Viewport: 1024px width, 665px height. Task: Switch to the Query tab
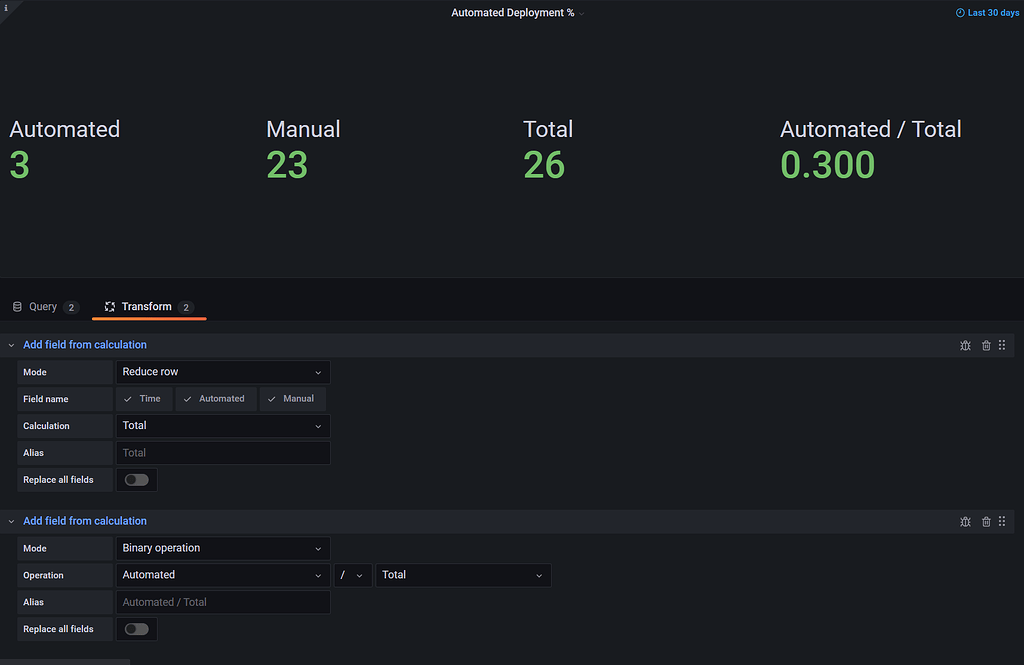(x=45, y=306)
